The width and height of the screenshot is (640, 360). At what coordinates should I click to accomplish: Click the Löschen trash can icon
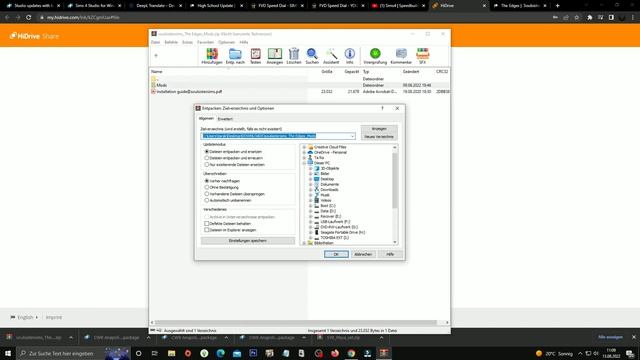pyautogui.click(x=294, y=56)
